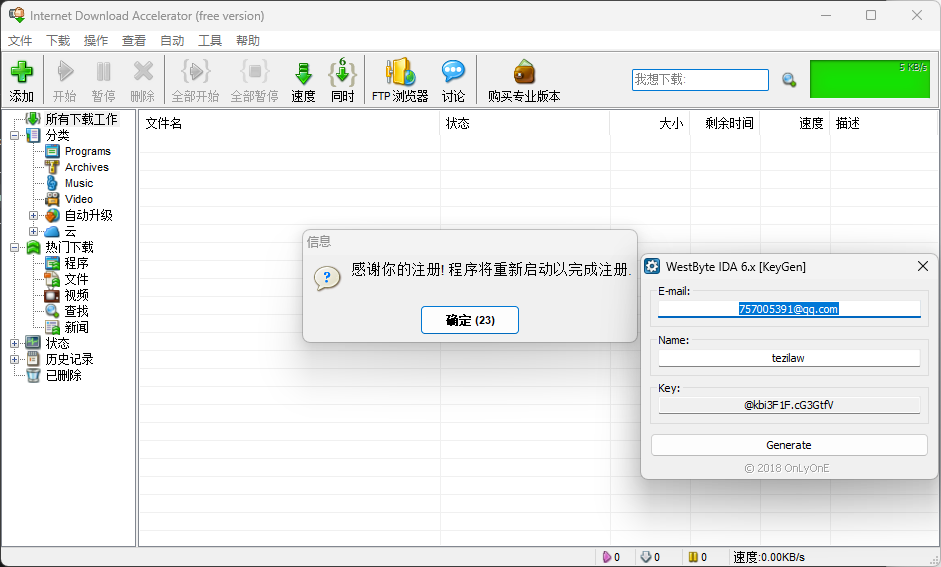This screenshot has width=941, height=567.
Task: Click the green speed graph panel
Action: (x=870, y=79)
